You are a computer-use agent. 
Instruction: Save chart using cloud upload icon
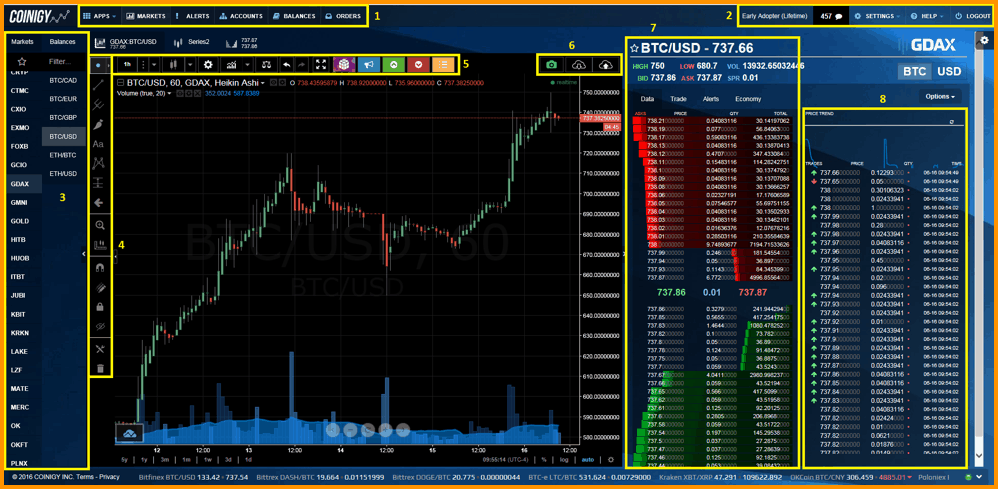click(605, 65)
